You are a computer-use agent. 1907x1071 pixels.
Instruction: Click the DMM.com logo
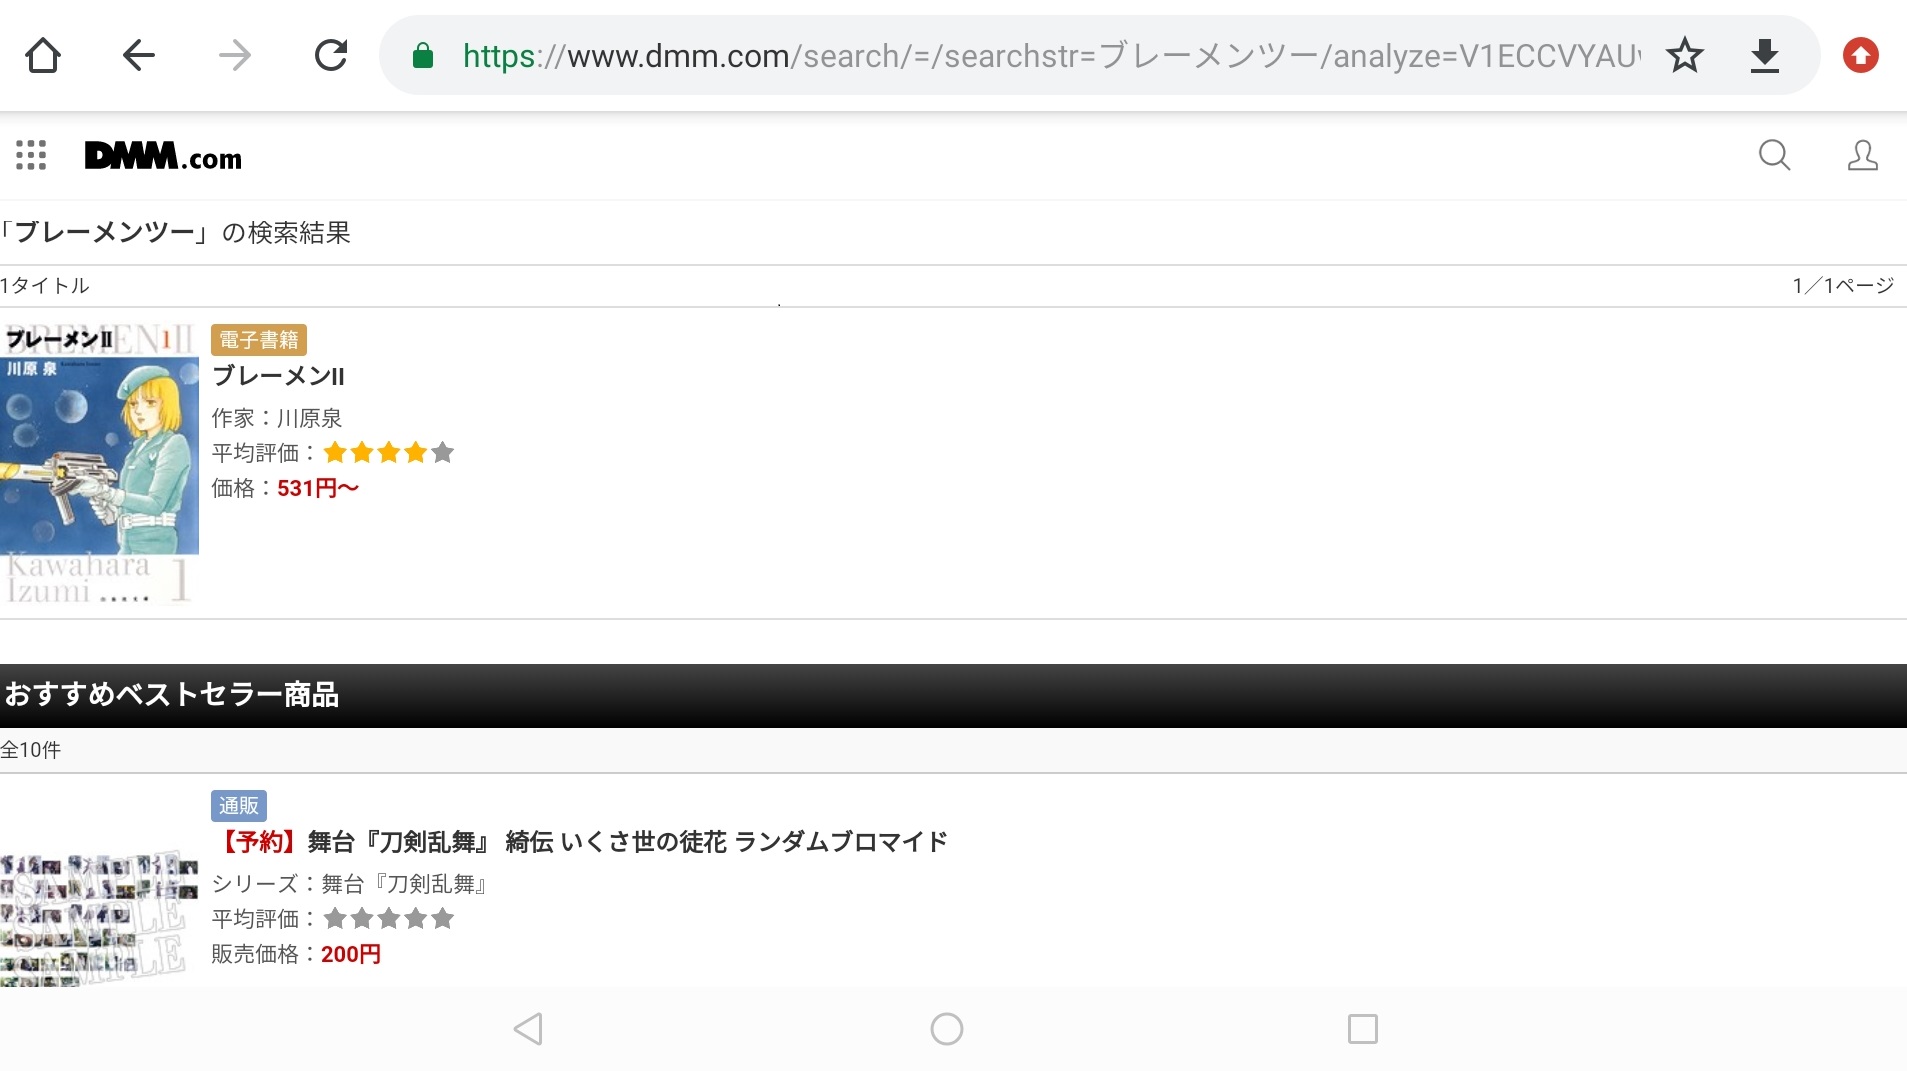(163, 156)
